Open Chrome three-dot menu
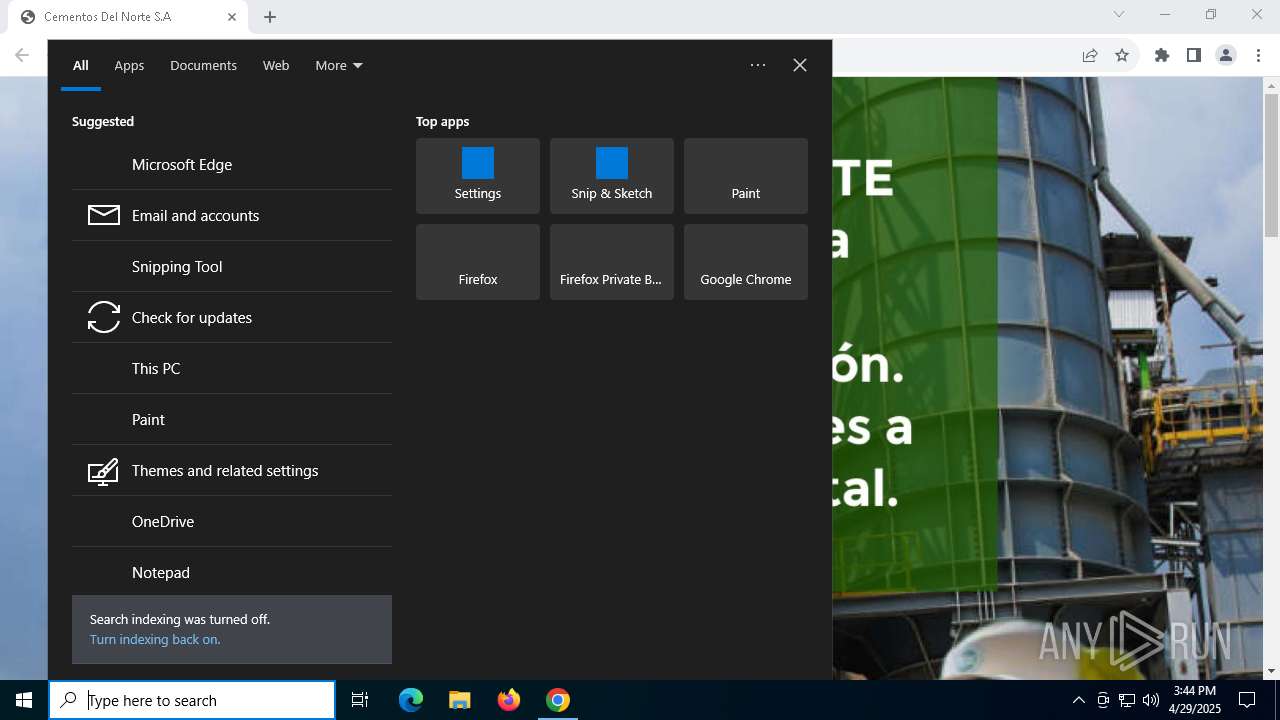This screenshot has height=720, width=1280. tap(1258, 55)
